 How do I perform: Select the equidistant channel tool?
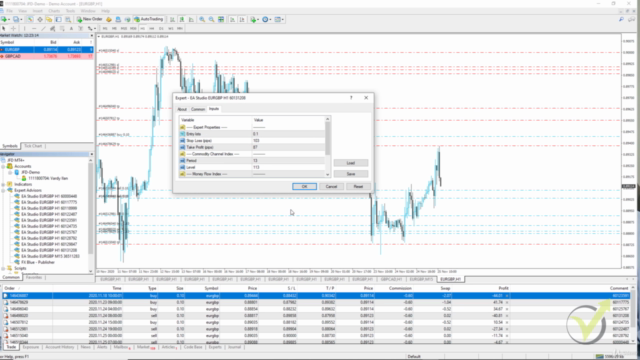(53, 29)
